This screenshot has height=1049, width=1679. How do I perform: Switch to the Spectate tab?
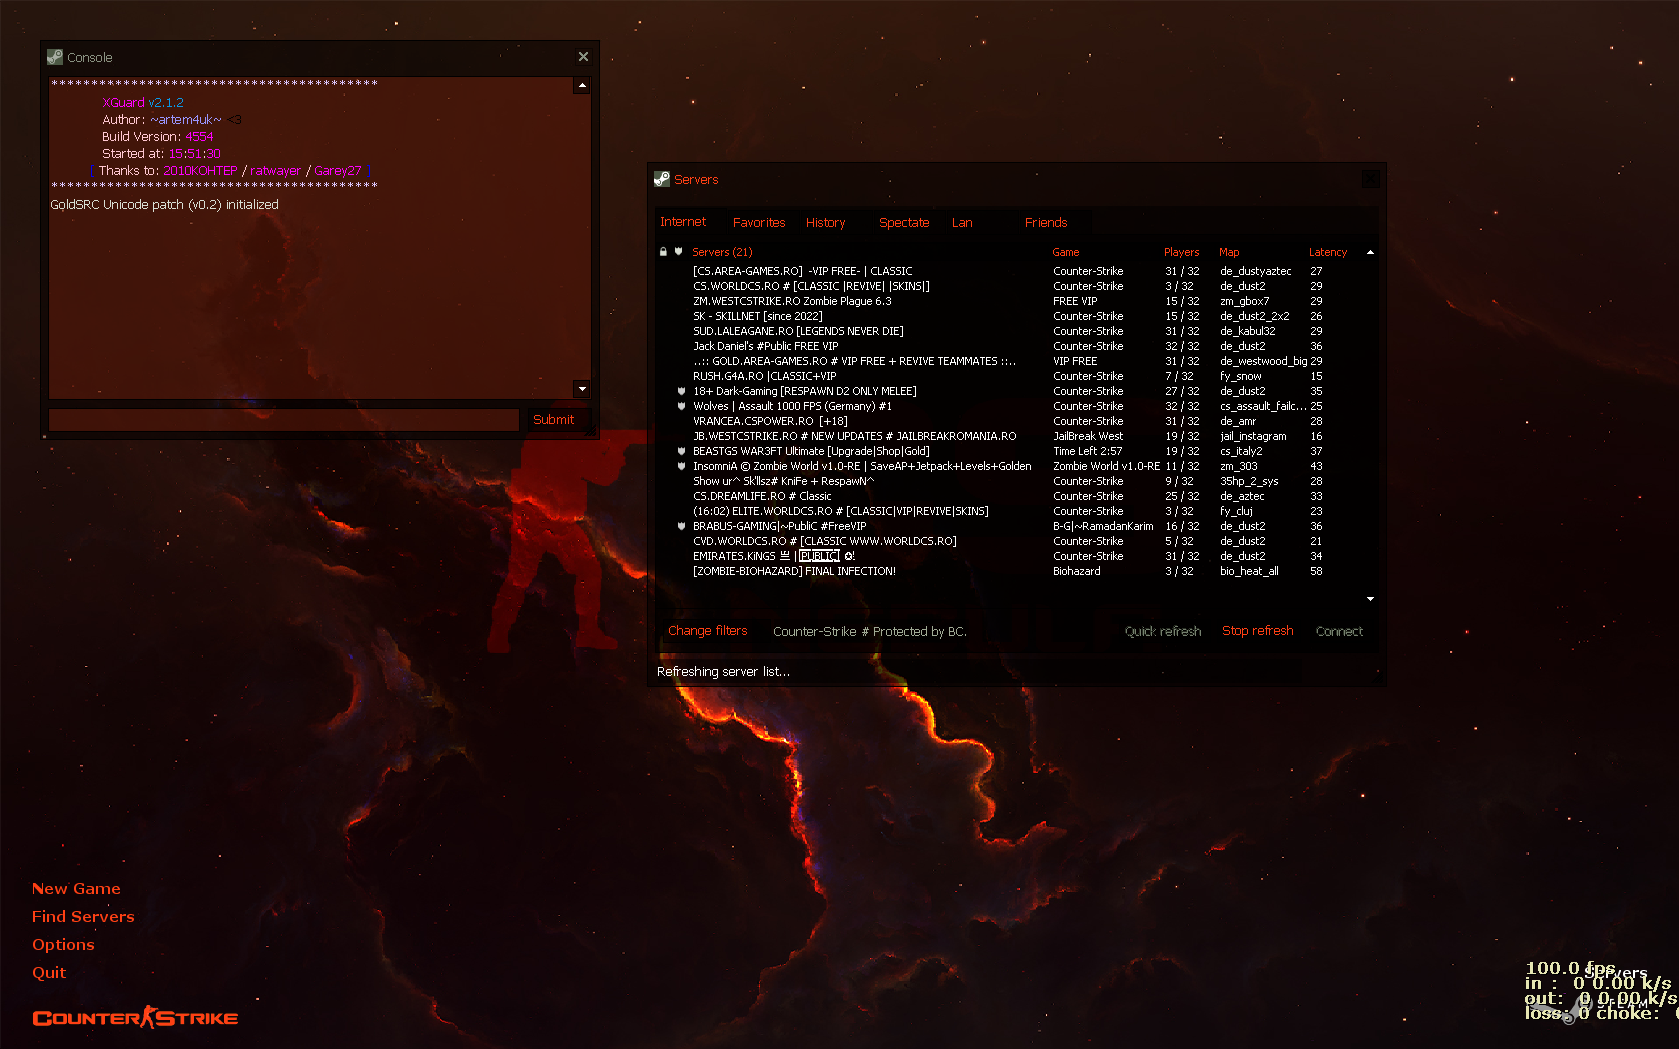point(904,222)
